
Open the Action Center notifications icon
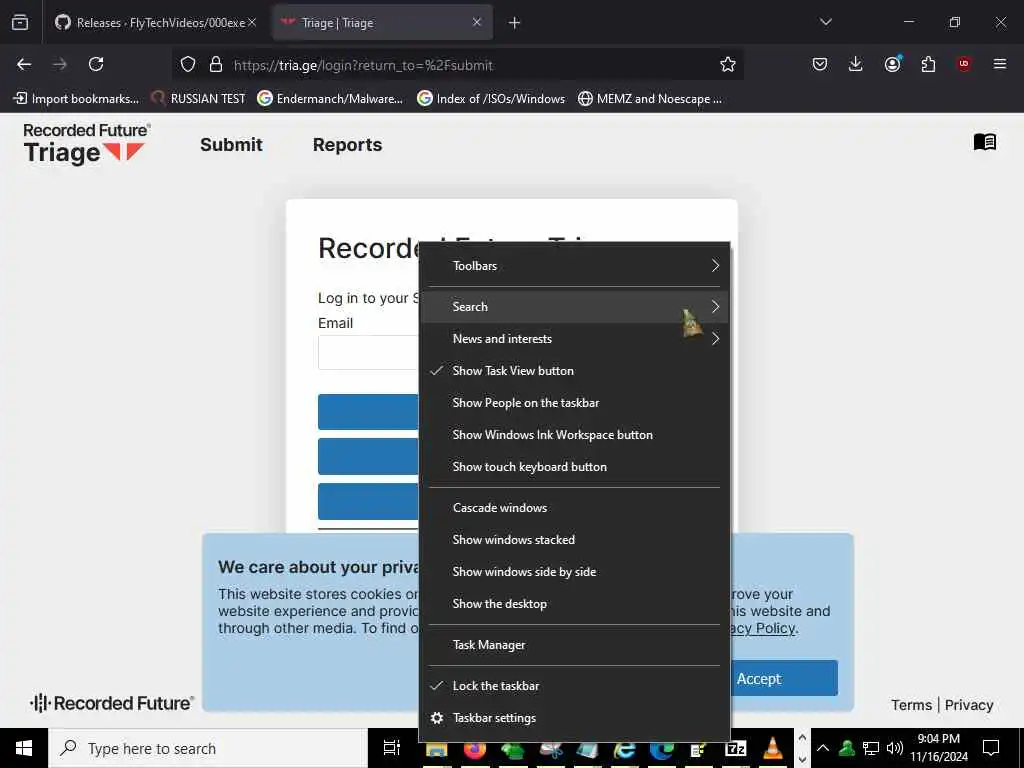[x=991, y=748]
